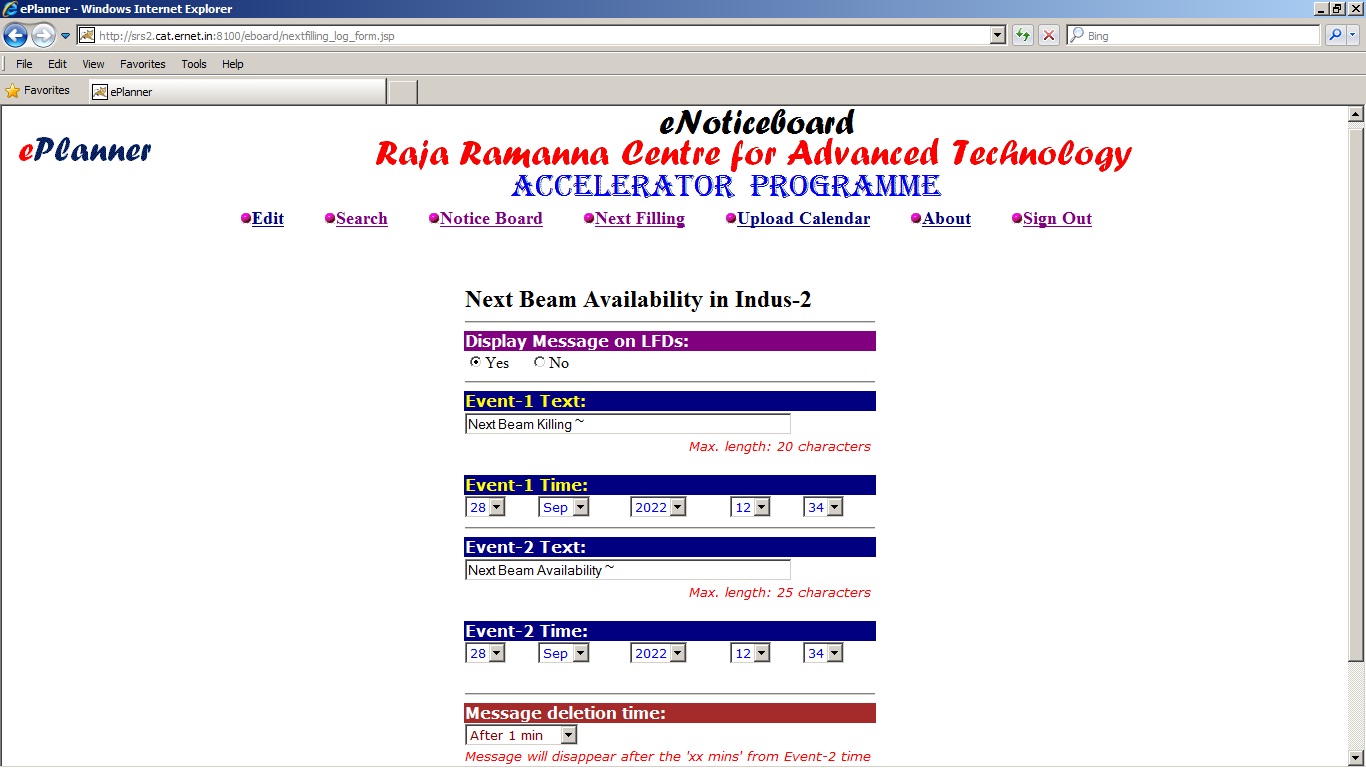
Task: Expand the address bar URL history dropdown
Action: pyautogui.click(x=998, y=36)
